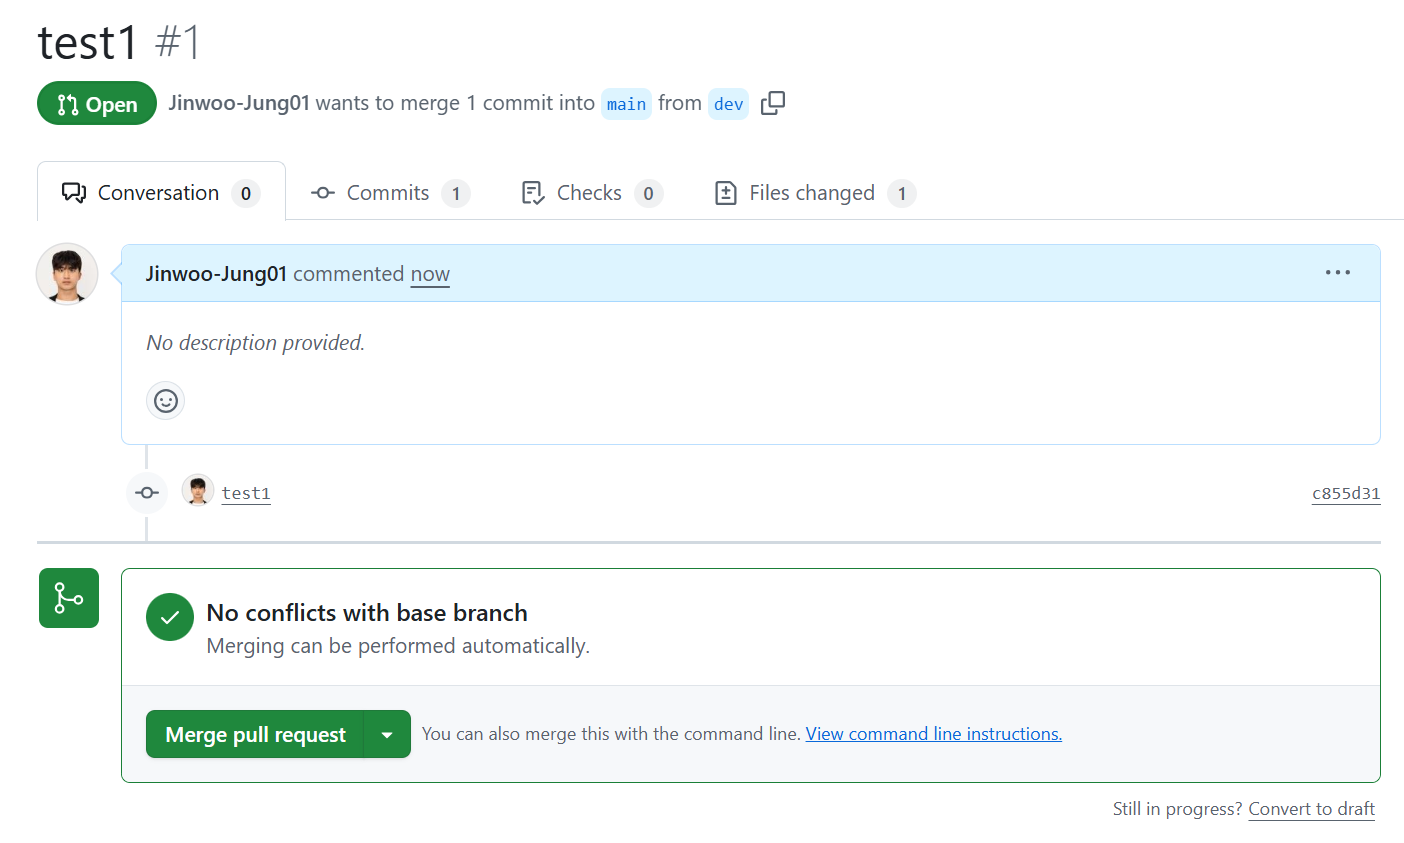Screen dimensions: 1404x843
Task: Click 'No conflicts with base branch' heading
Action: (367, 613)
